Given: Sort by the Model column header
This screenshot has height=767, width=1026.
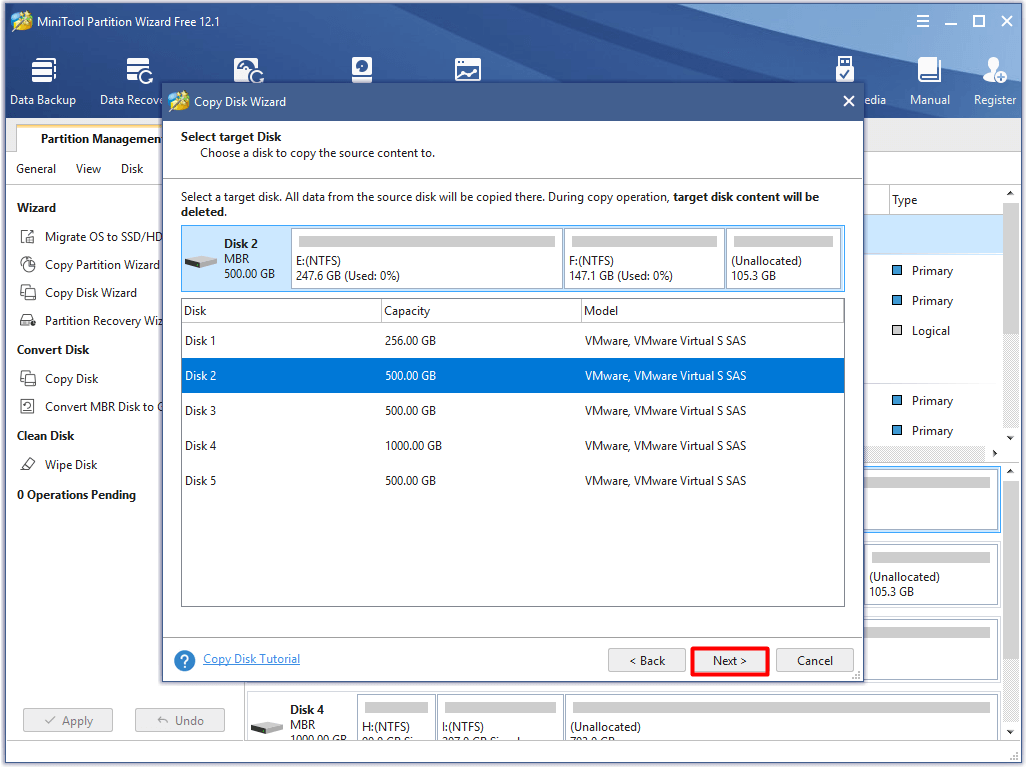Looking at the screenshot, I should (713, 311).
